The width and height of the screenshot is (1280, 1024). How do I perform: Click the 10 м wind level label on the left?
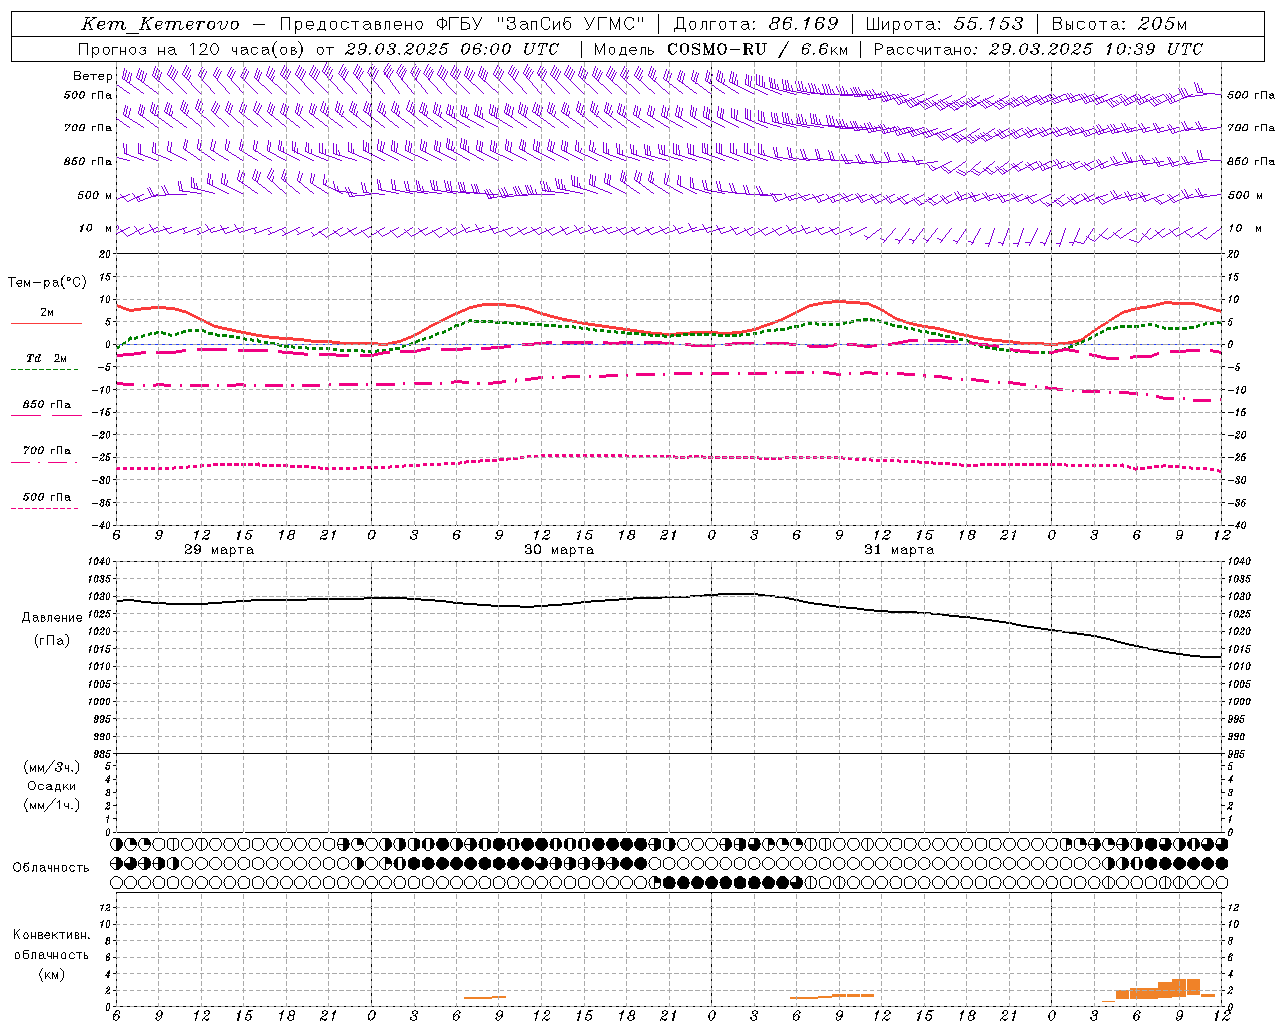95,228
